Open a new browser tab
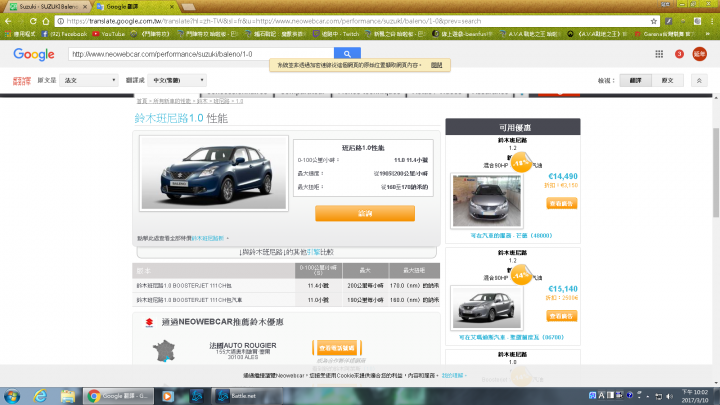720x405 pixels. click(188, 7)
